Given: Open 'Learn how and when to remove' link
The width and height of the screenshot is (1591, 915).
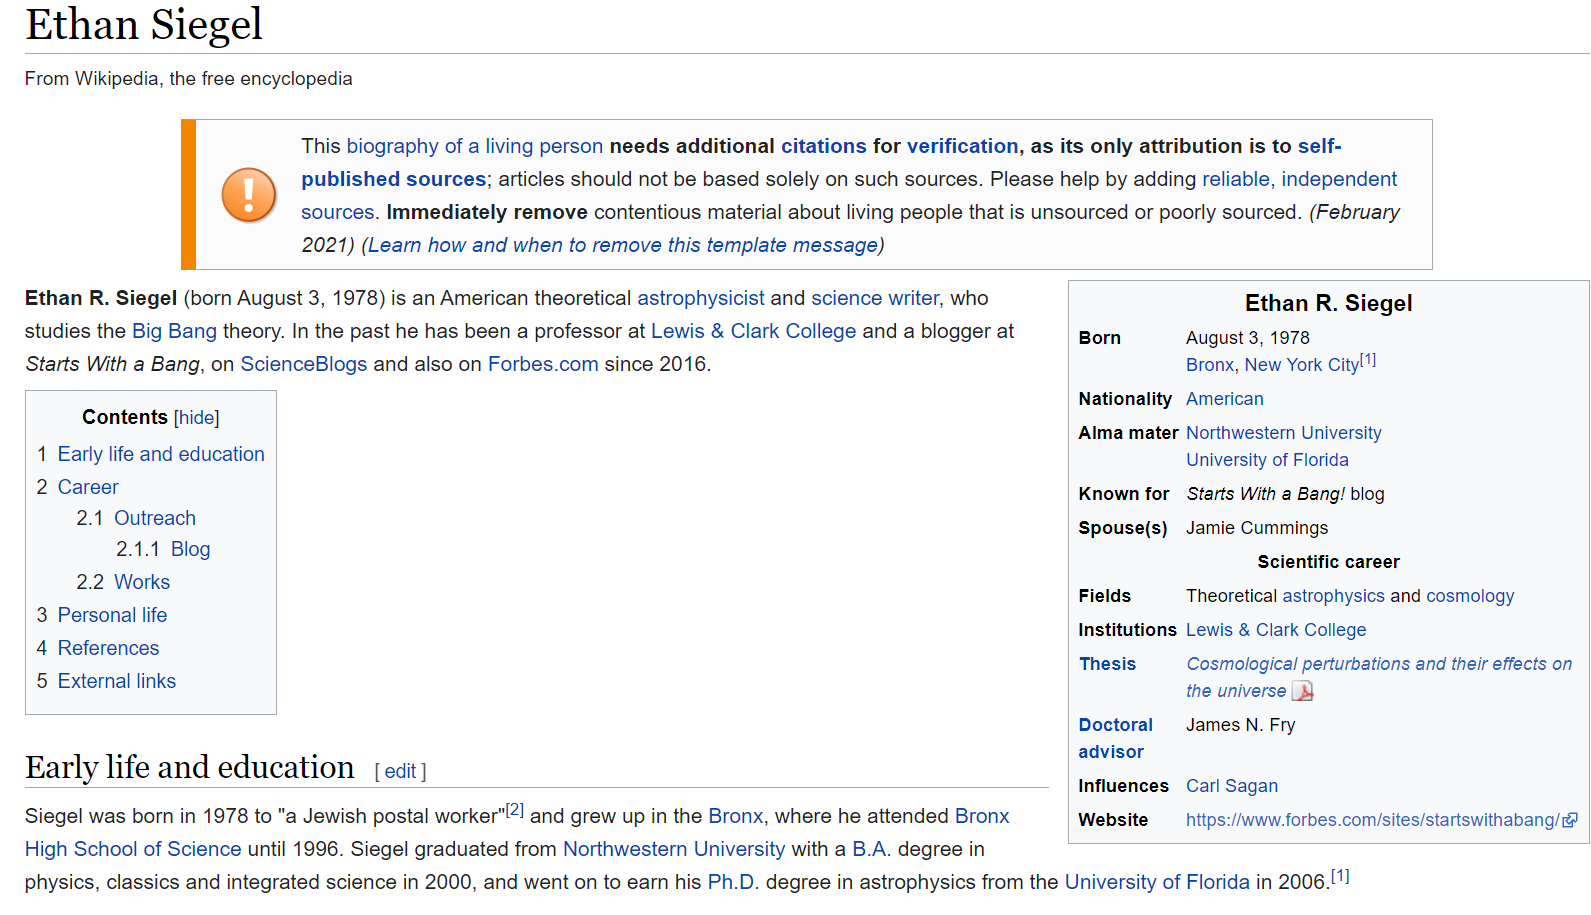Looking at the screenshot, I should (623, 245).
